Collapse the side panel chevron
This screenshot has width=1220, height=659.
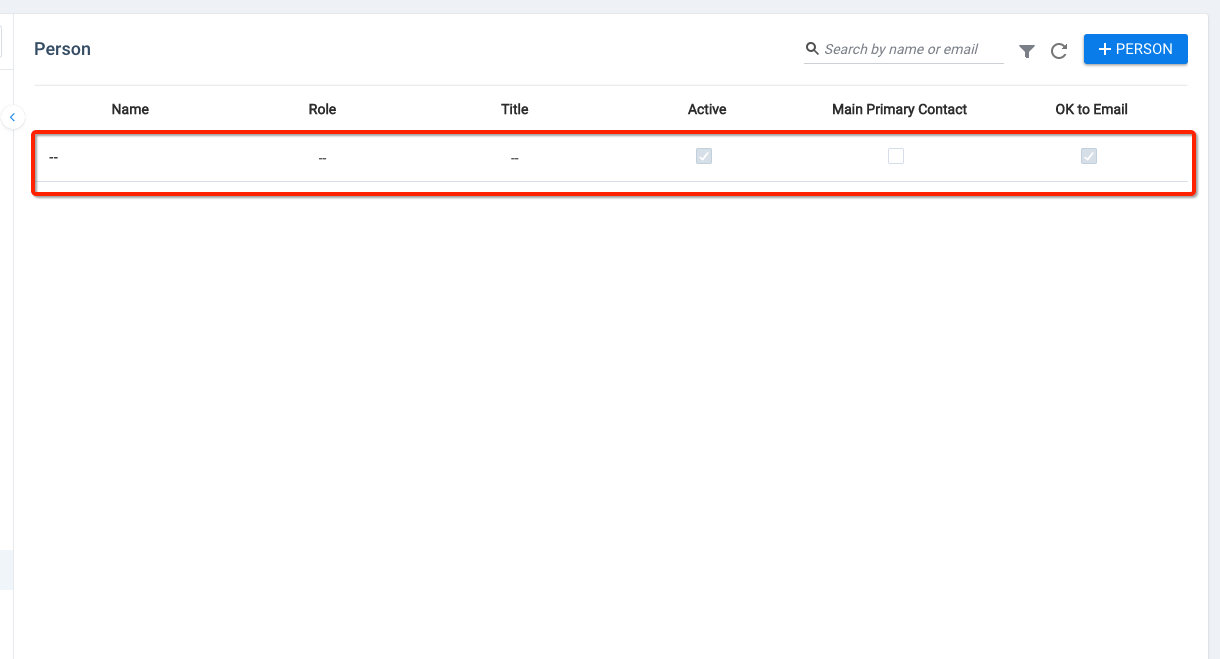12,117
